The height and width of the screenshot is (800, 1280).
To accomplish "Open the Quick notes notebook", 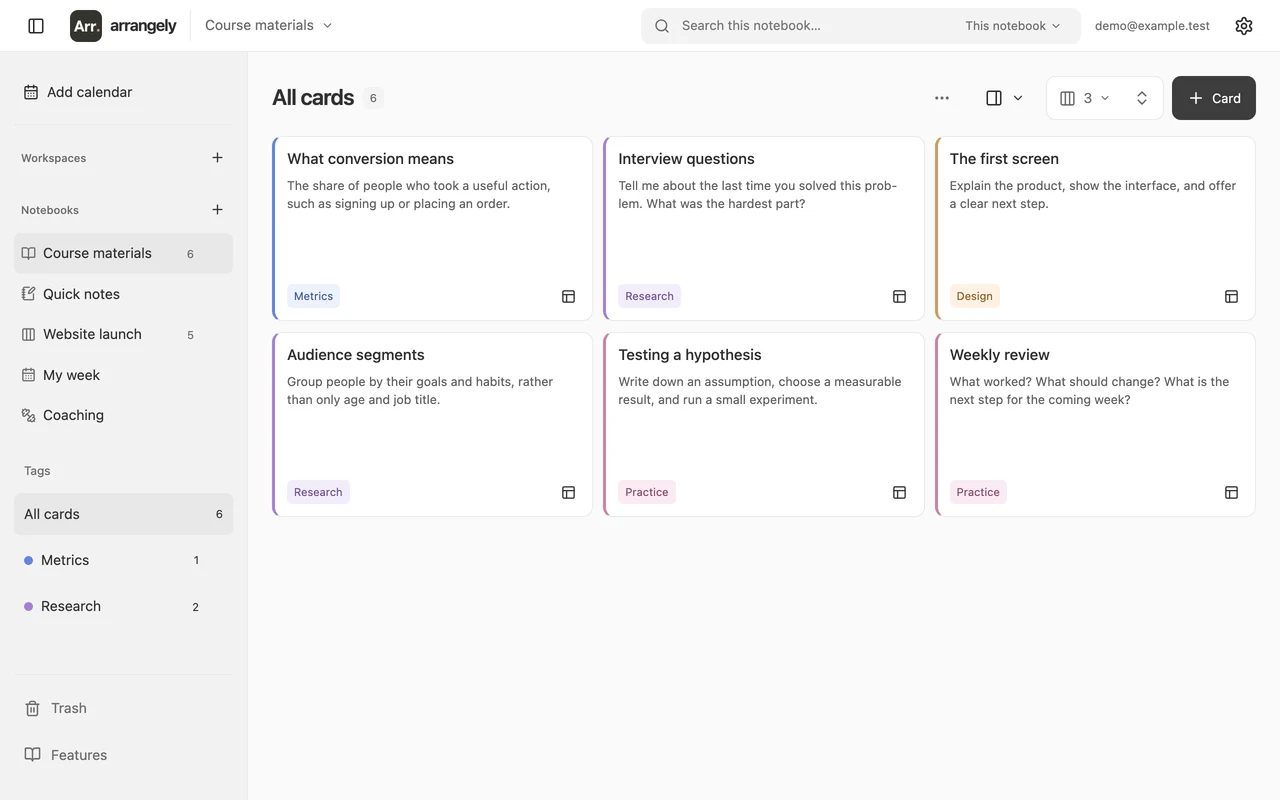I will [x=123, y=294].
